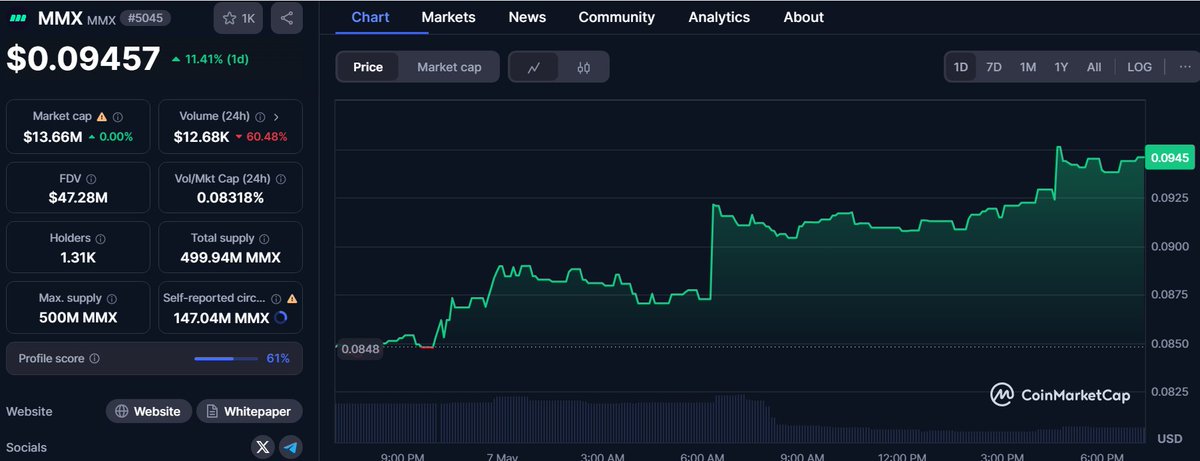1200x461 pixels.
Task: Click the Website button
Action: [148, 411]
